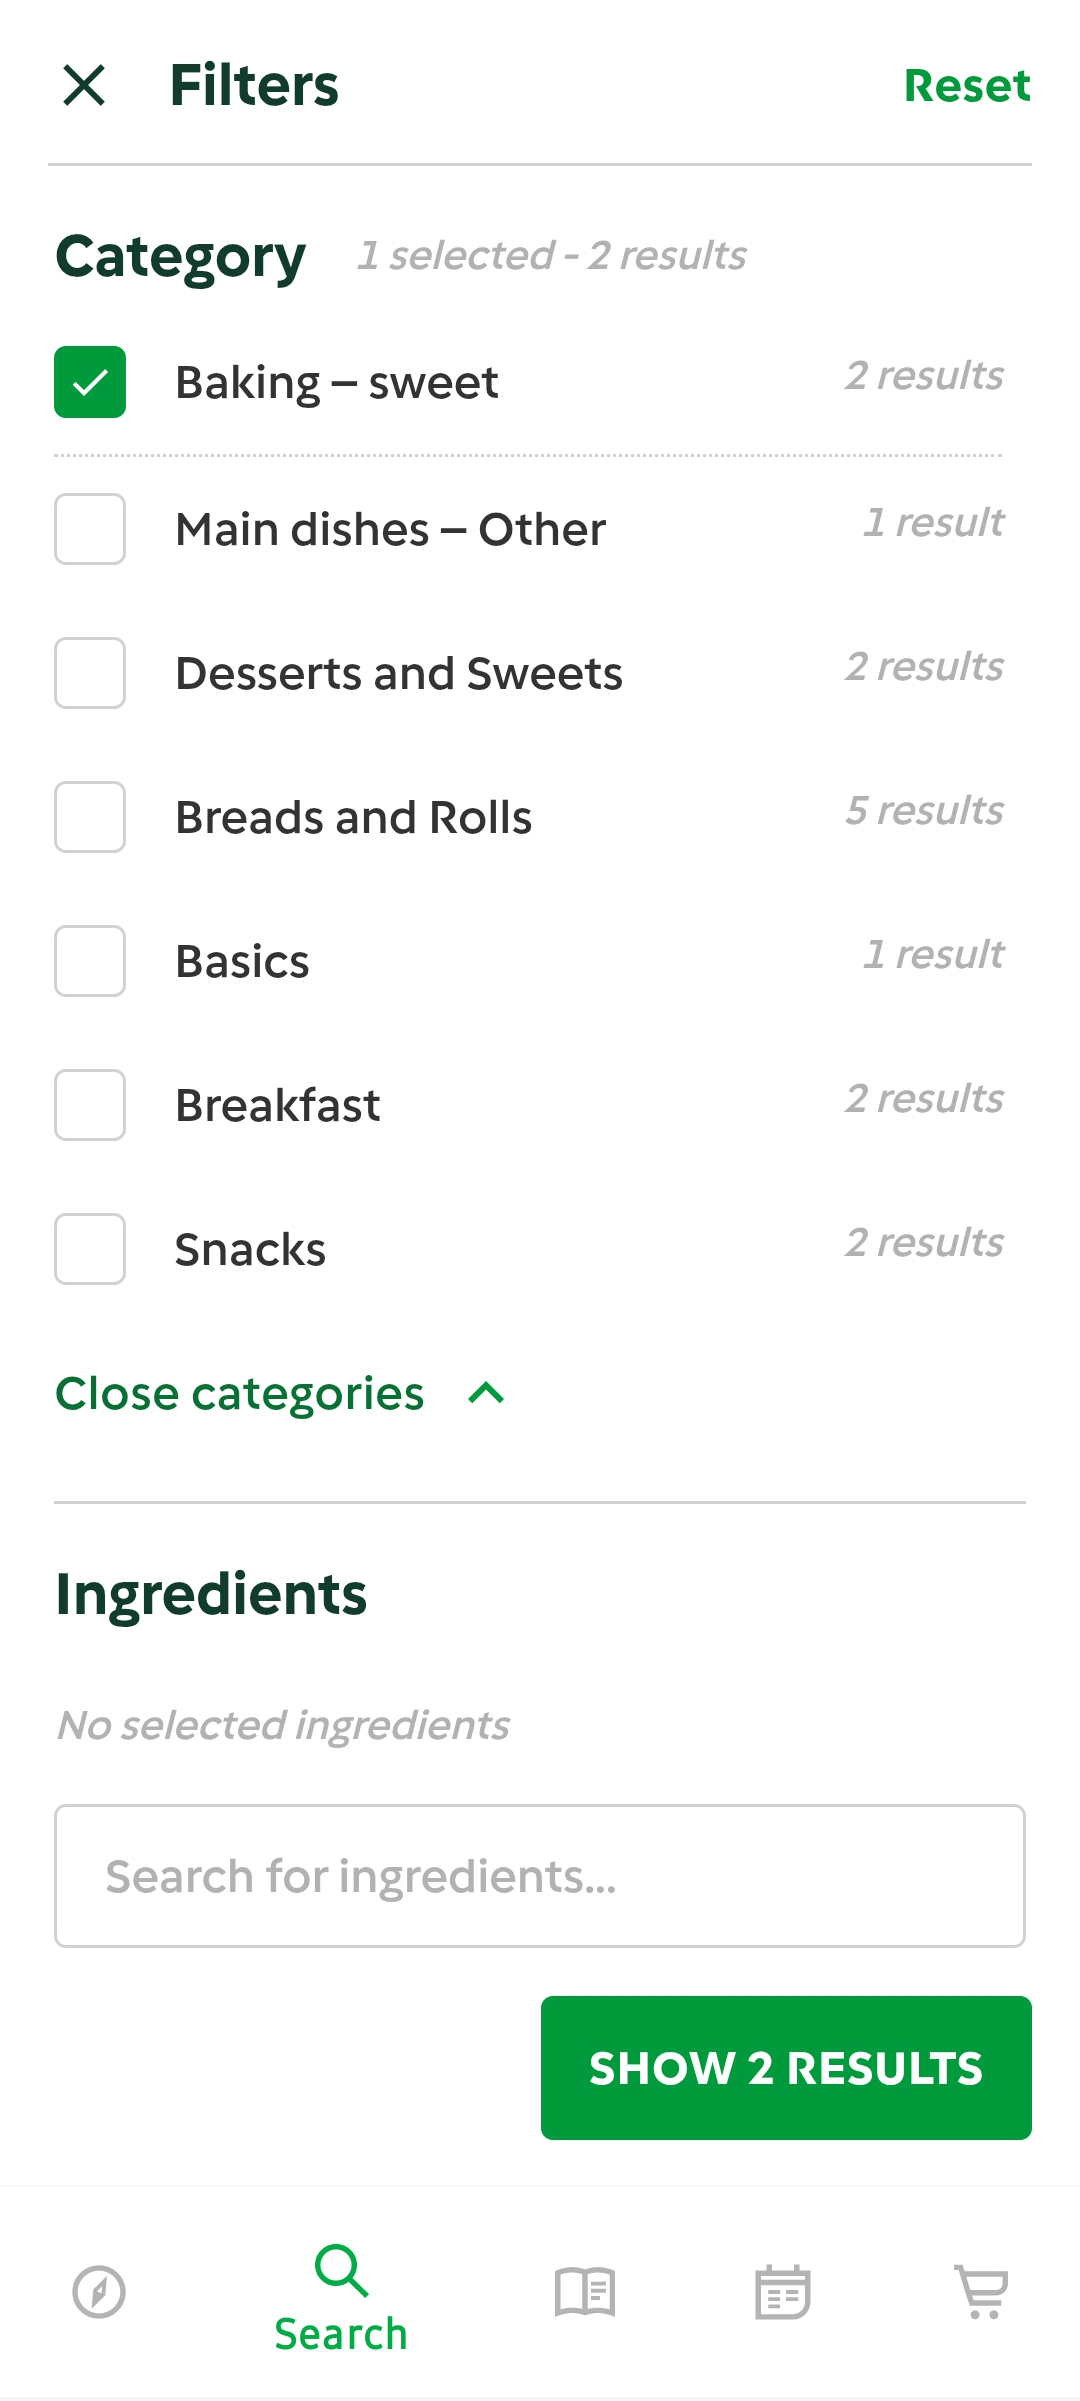Viewport: 1080px width, 2401px height.
Task: Tap the Search tab label
Action: point(341,2335)
